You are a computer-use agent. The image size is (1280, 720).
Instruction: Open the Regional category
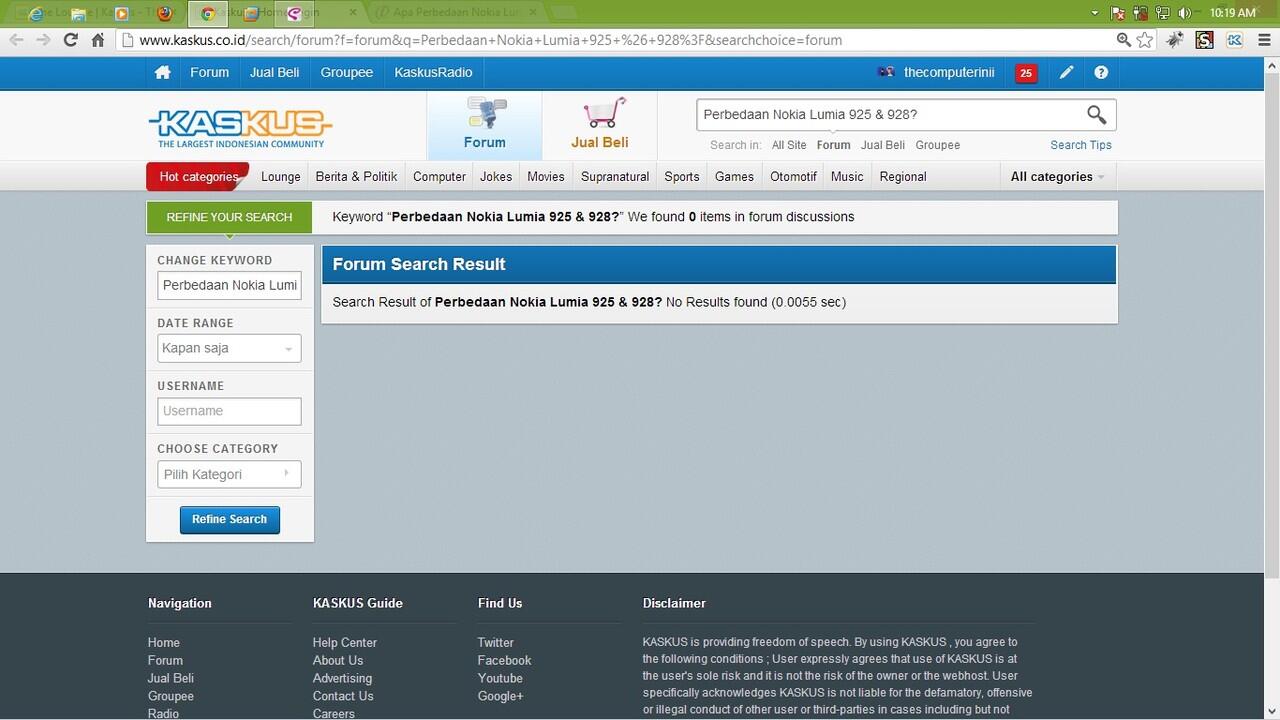903,177
